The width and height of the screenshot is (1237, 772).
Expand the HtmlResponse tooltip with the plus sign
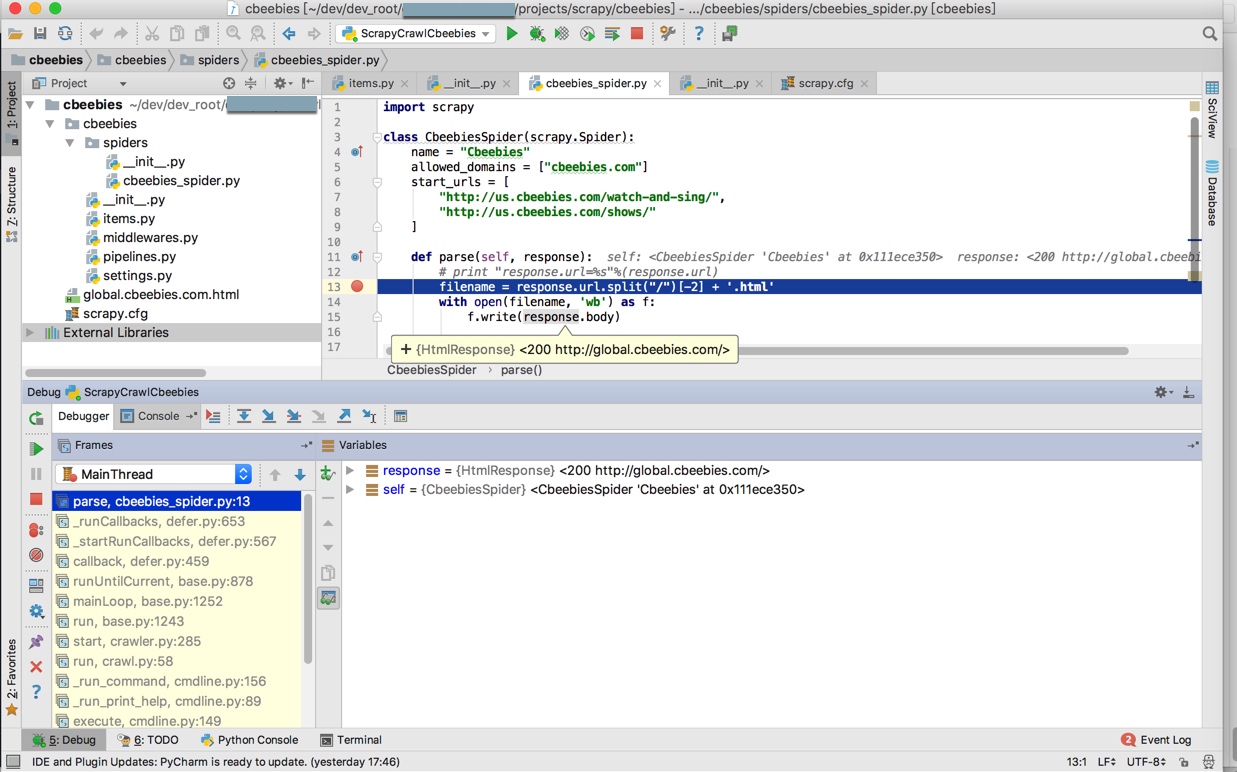[405, 350]
